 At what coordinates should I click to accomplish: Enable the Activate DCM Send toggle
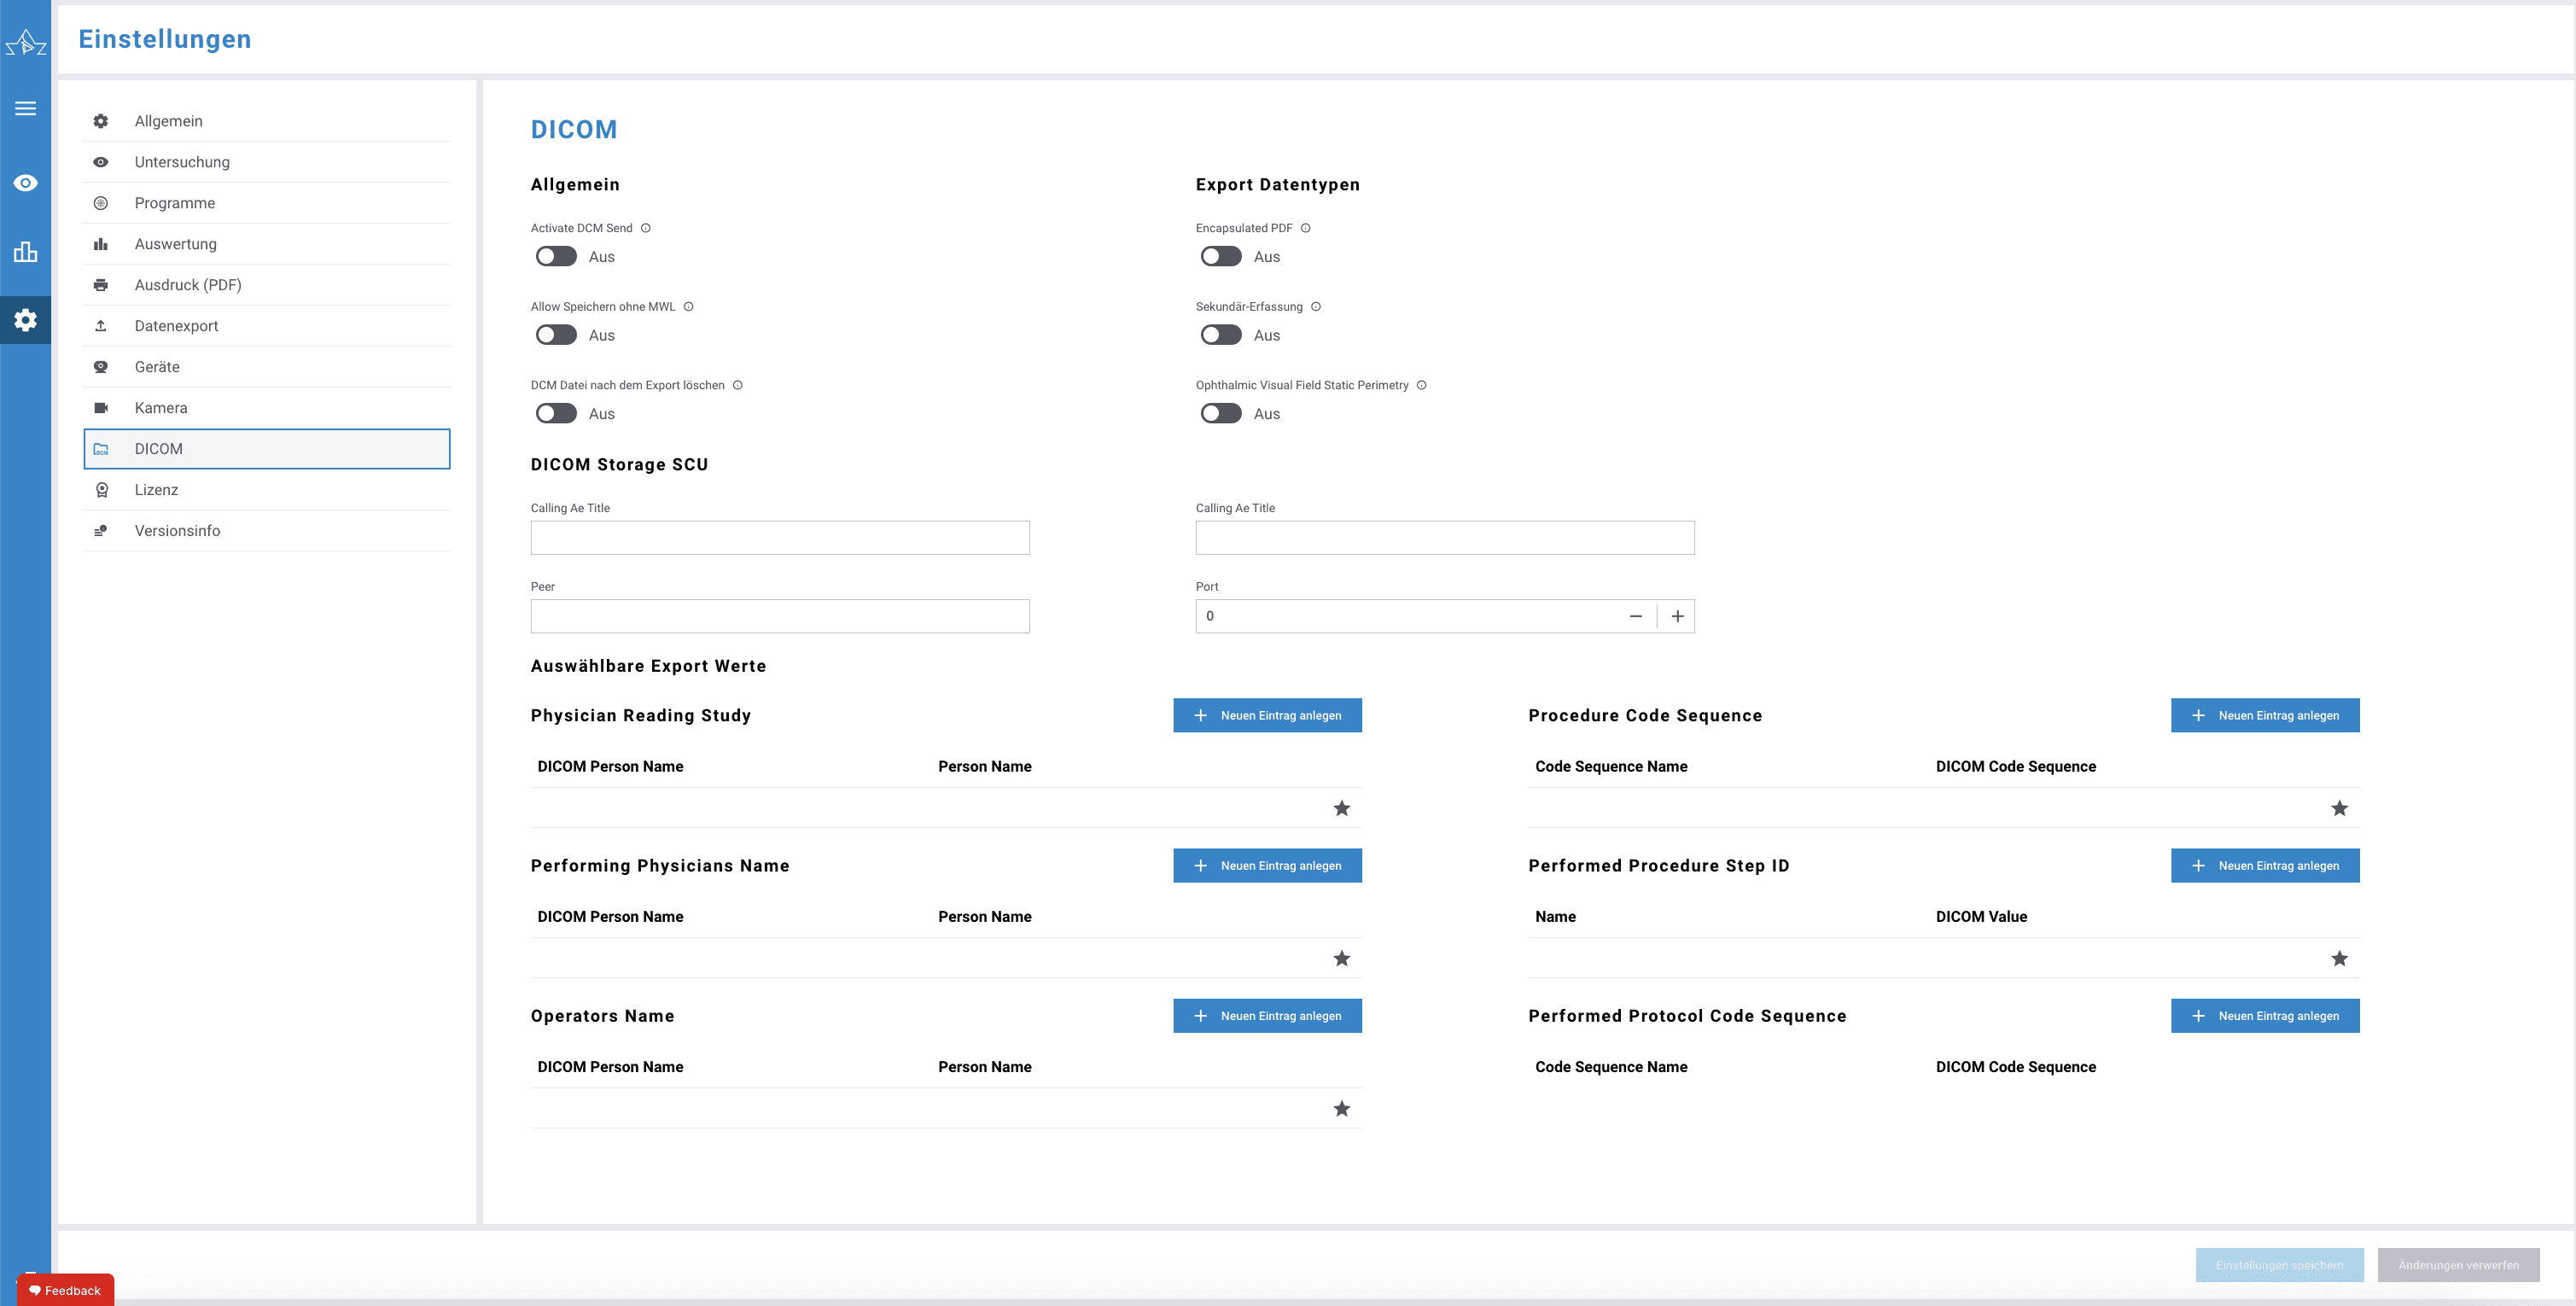[x=556, y=257]
